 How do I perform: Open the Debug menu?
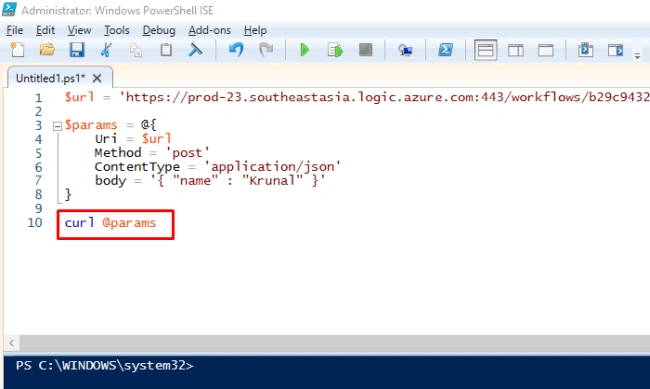[159, 30]
